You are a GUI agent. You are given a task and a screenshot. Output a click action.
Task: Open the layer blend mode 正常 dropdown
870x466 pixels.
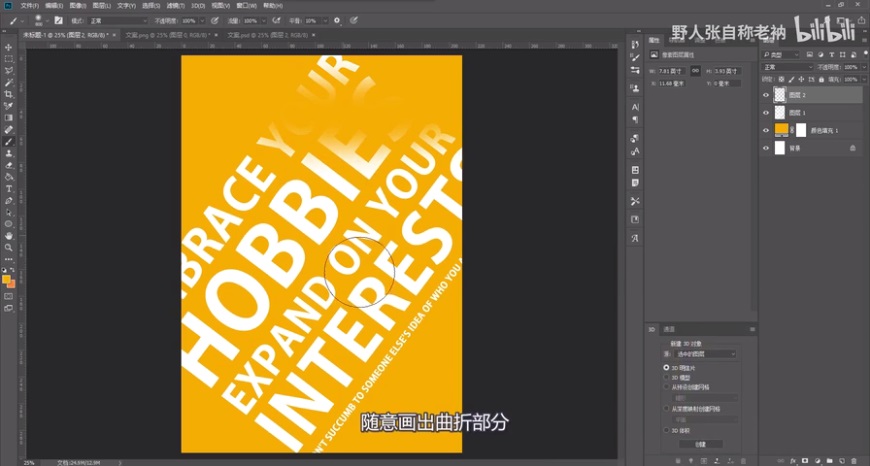pos(787,67)
